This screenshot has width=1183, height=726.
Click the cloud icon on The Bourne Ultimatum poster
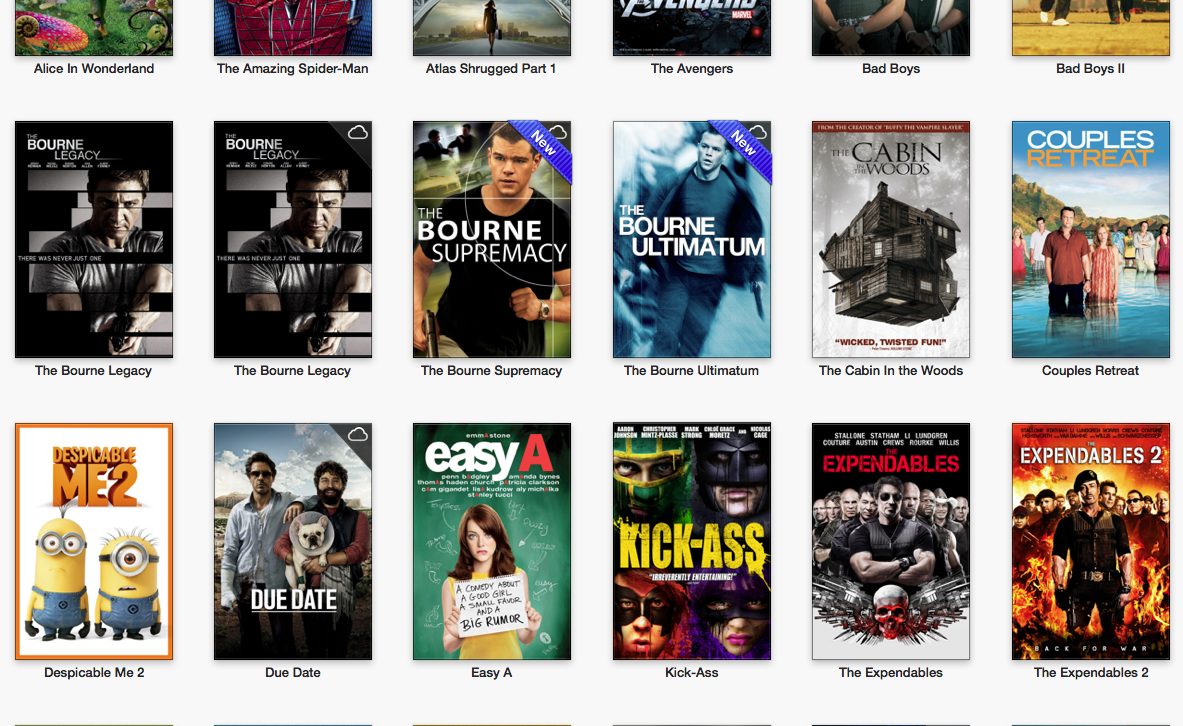757,132
